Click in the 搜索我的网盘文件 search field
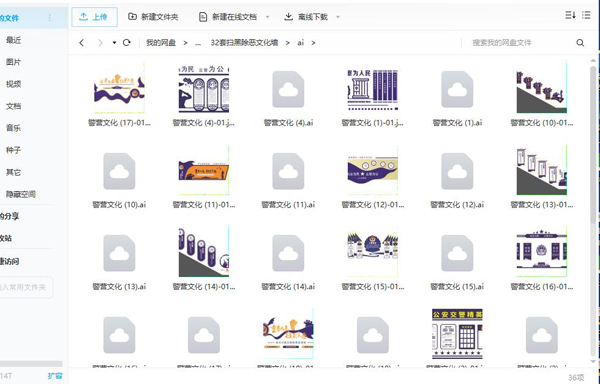600x384 pixels. click(520, 43)
